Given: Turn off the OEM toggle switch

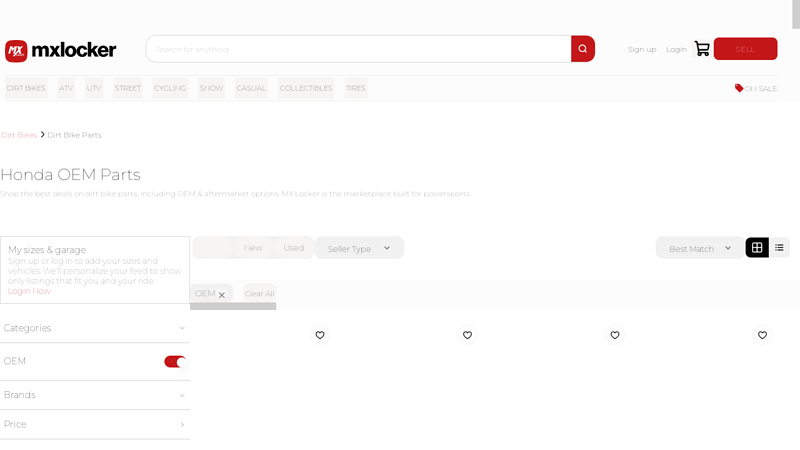Looking at the screenshot, I should 175,362.
